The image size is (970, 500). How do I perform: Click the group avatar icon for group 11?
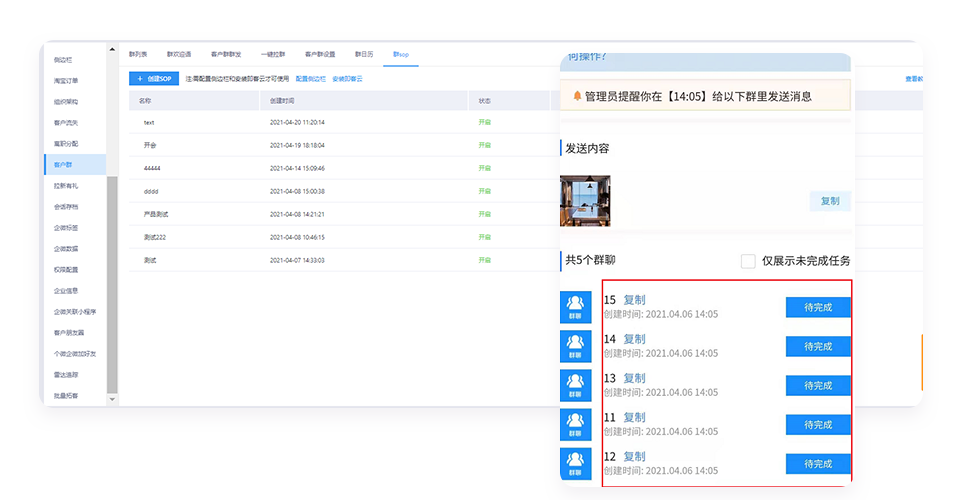575,424
